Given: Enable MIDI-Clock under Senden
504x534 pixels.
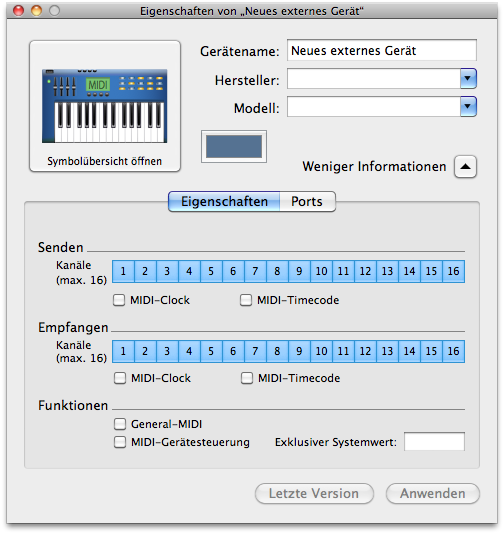Looking at the screenshot, I should pos(119,300).
